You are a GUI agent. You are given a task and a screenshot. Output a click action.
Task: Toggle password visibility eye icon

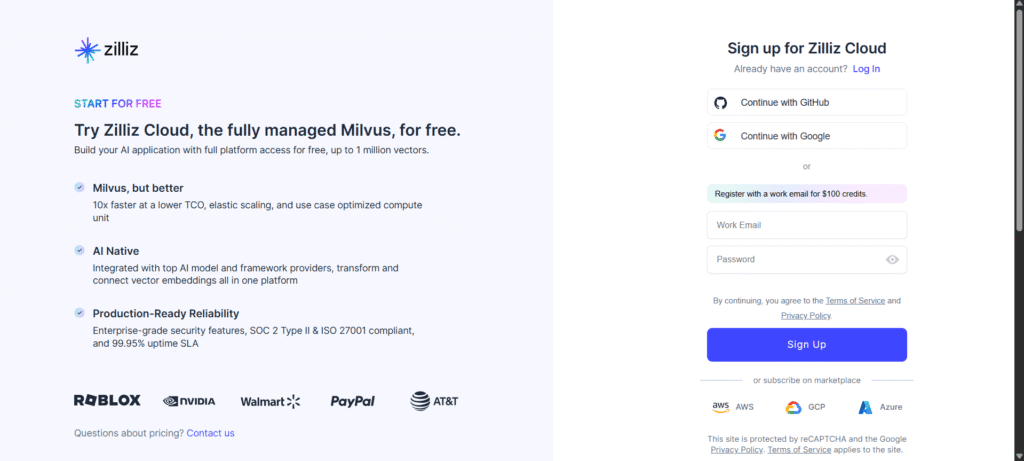[892, 260]
